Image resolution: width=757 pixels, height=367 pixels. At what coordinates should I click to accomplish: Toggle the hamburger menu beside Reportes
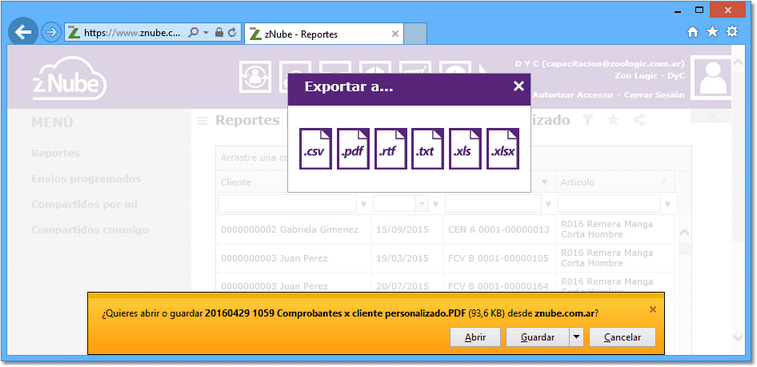point(202,121)
